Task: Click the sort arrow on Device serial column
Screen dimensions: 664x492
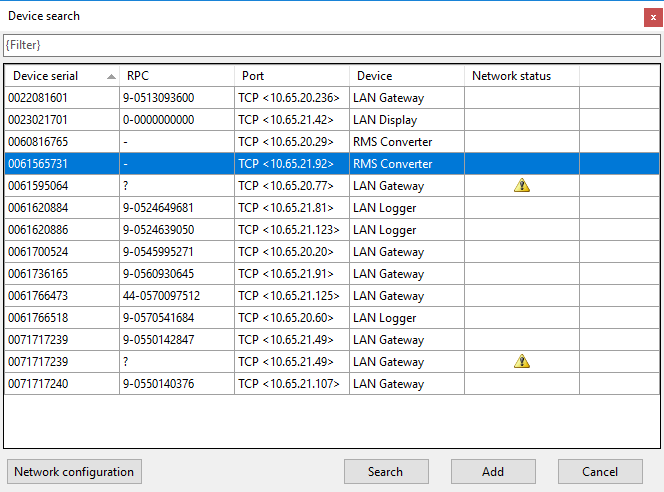Action: (x=111, y=76)
